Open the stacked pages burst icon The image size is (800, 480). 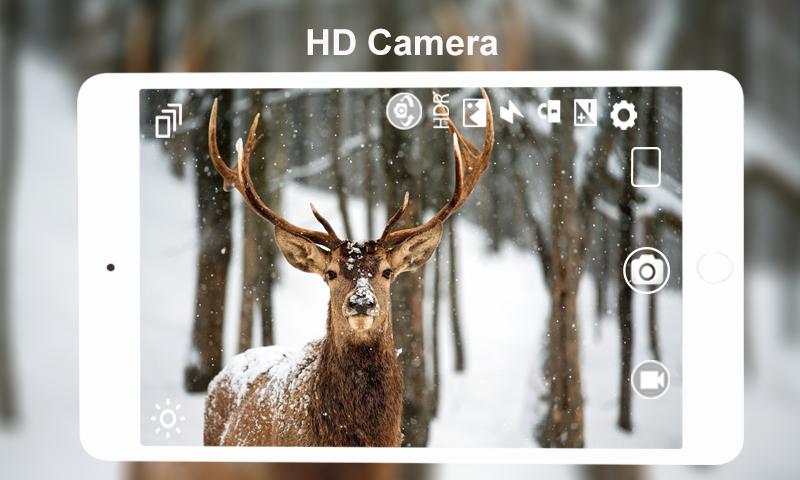coord(168,121)
